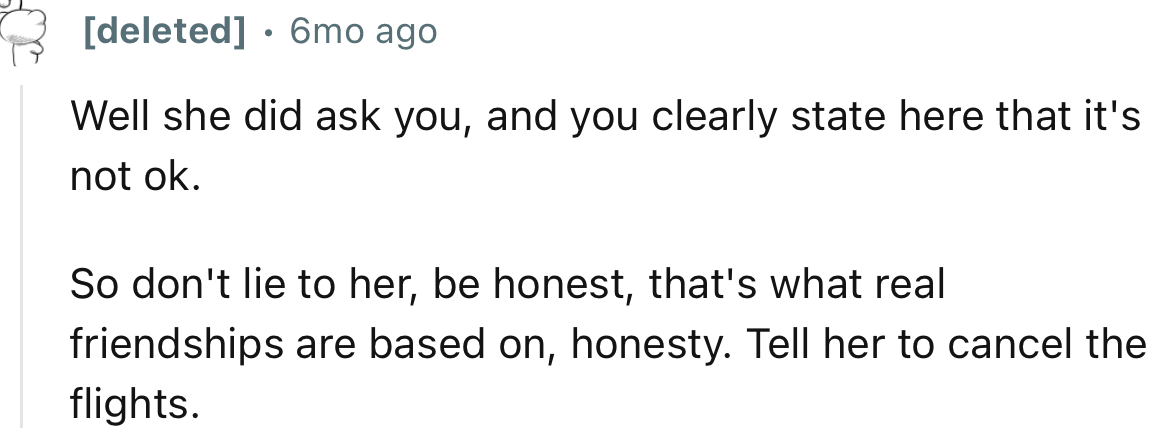
Task: Click the word "flights." at the end
Action: pyautogui.click(x=128, y=403)
